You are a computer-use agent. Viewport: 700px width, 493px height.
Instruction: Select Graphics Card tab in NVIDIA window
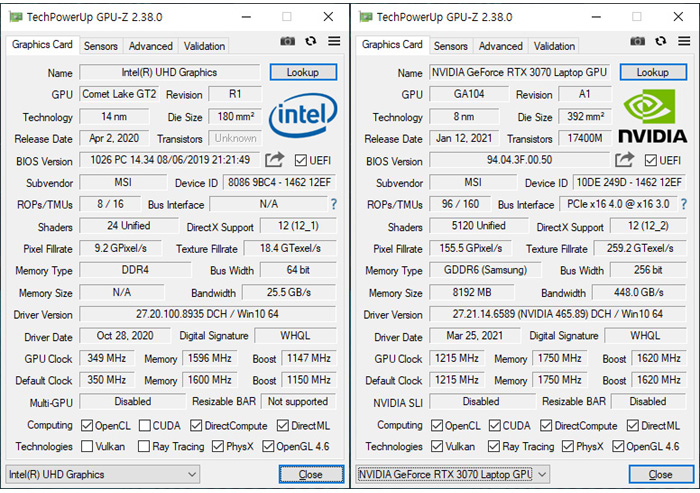(392, 45)
